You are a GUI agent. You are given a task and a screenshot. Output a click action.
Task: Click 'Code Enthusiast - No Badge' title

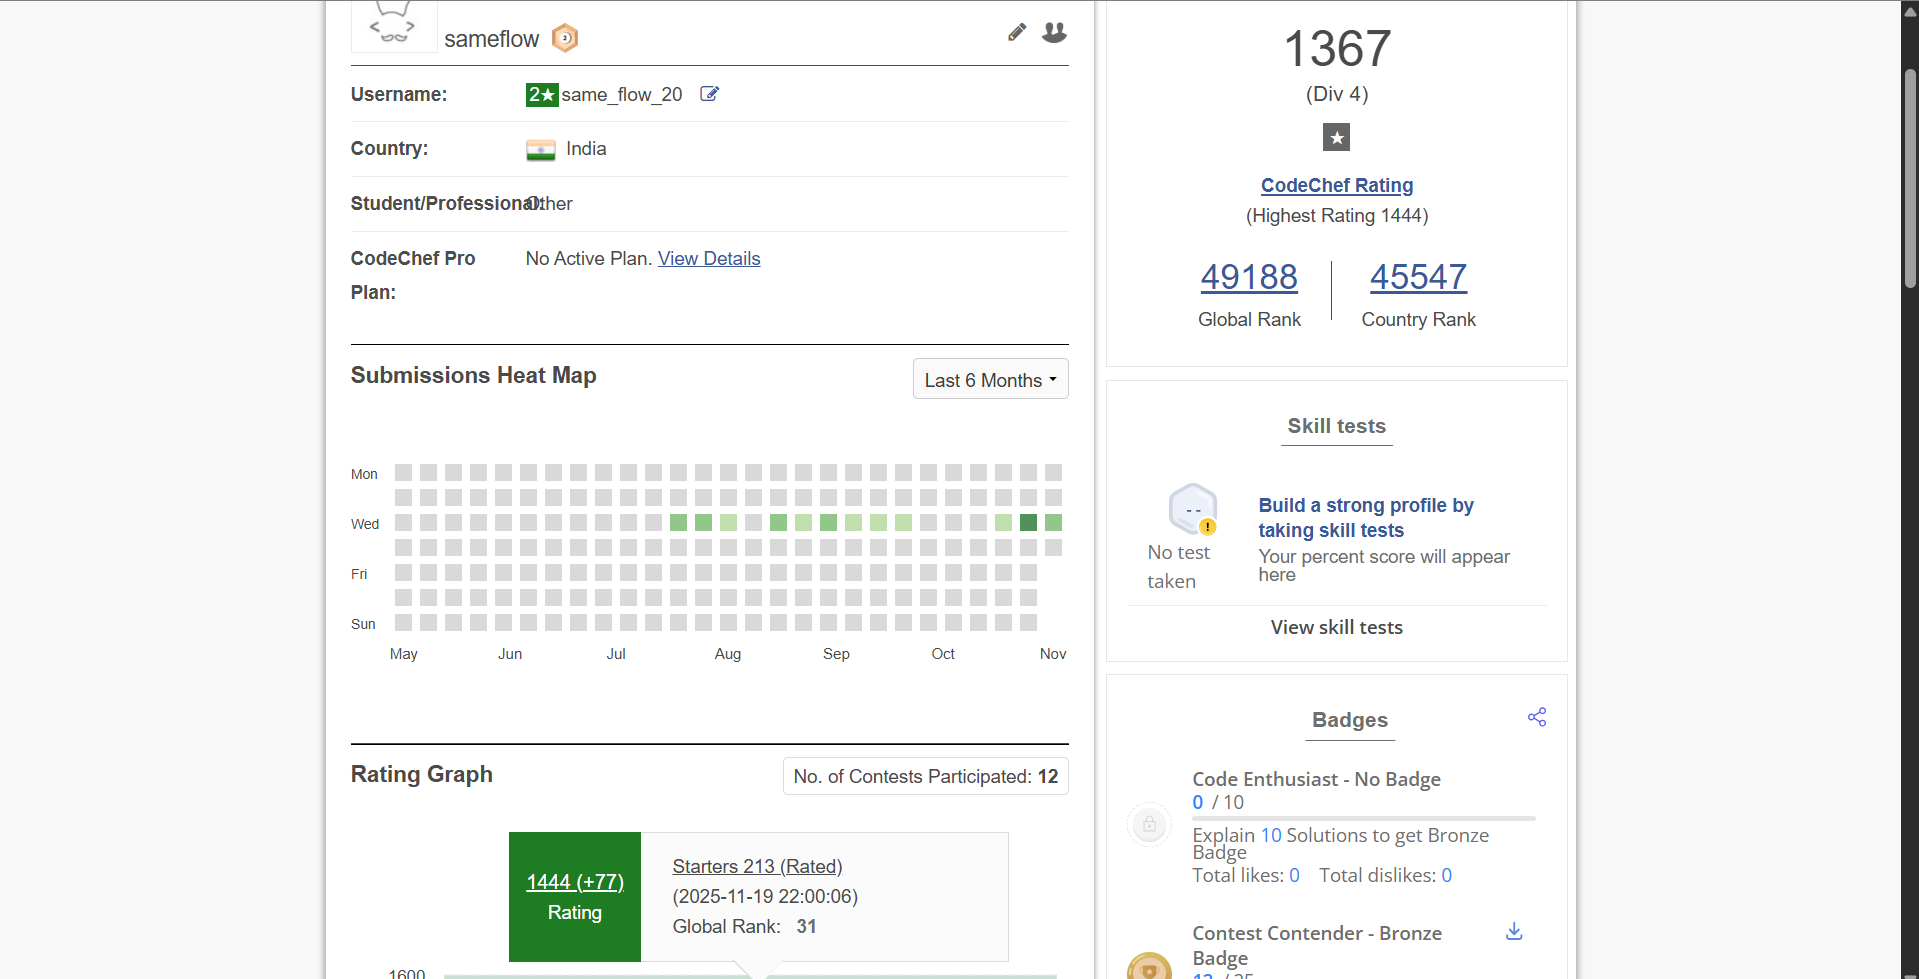[1316, 779]
